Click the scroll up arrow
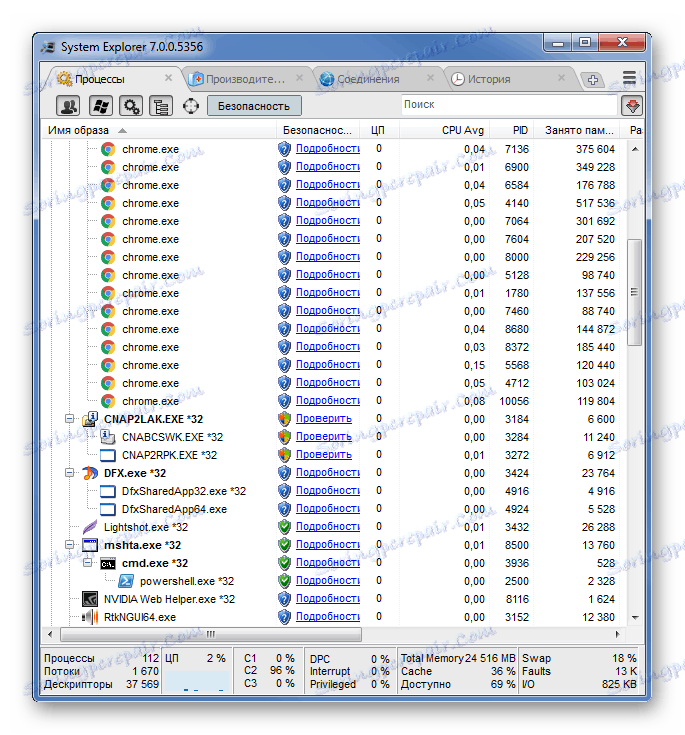The image size is (685, 735). point(635,149)
